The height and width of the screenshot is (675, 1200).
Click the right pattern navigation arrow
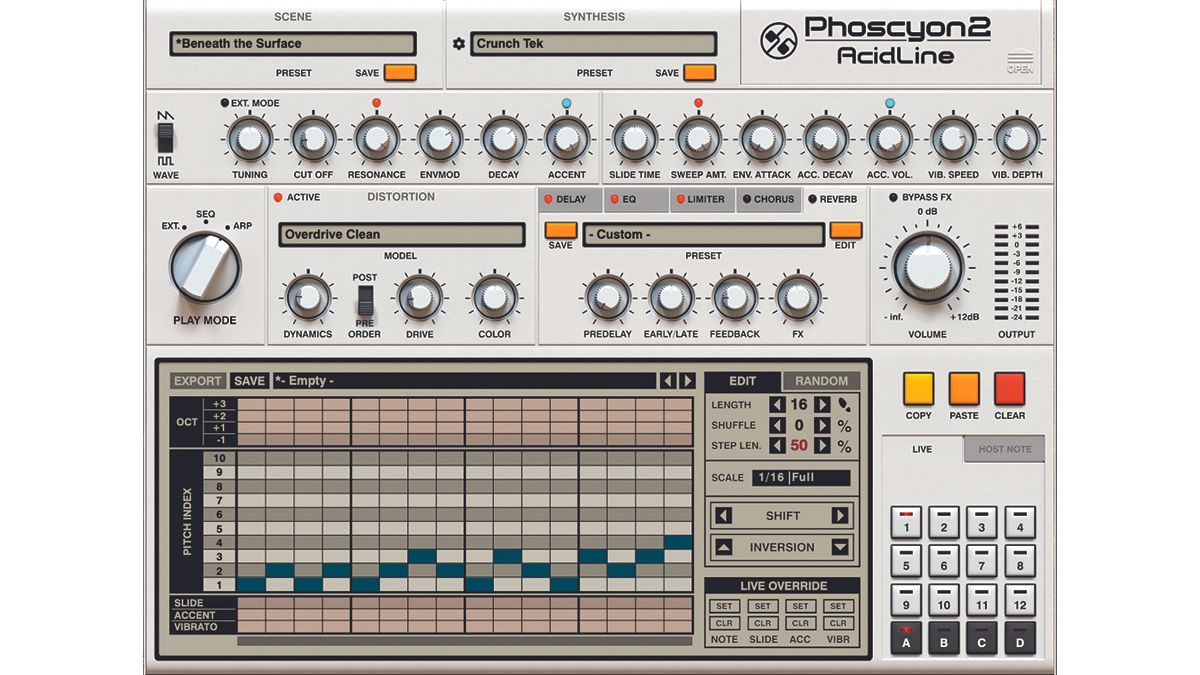click(x=685, y=381)
